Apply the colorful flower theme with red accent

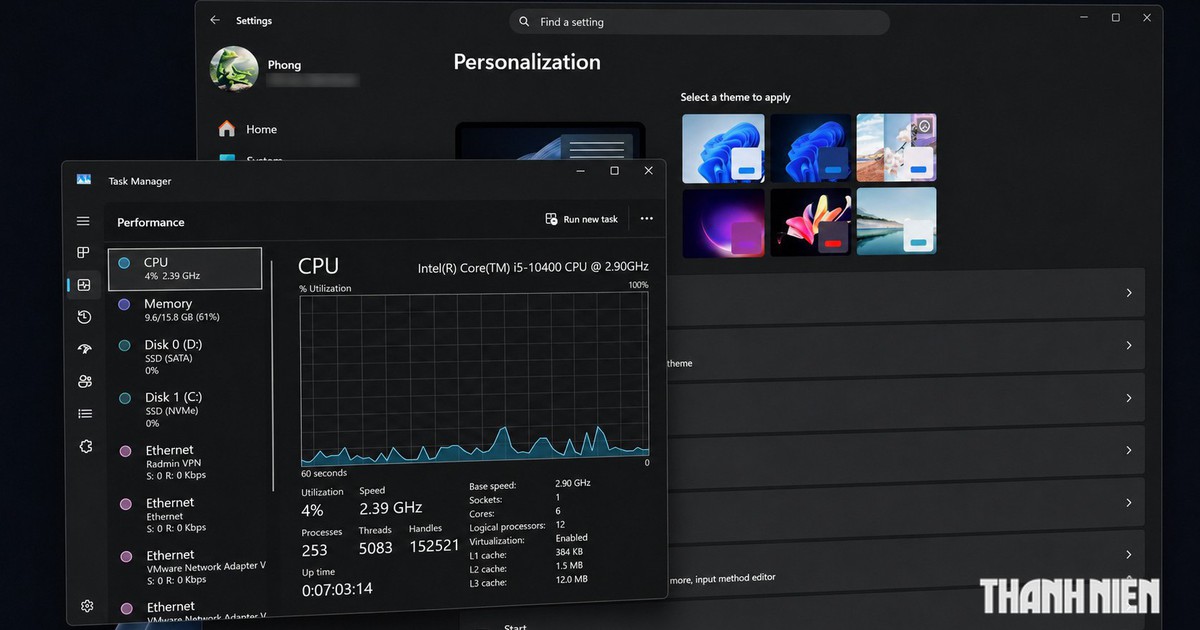811,222
